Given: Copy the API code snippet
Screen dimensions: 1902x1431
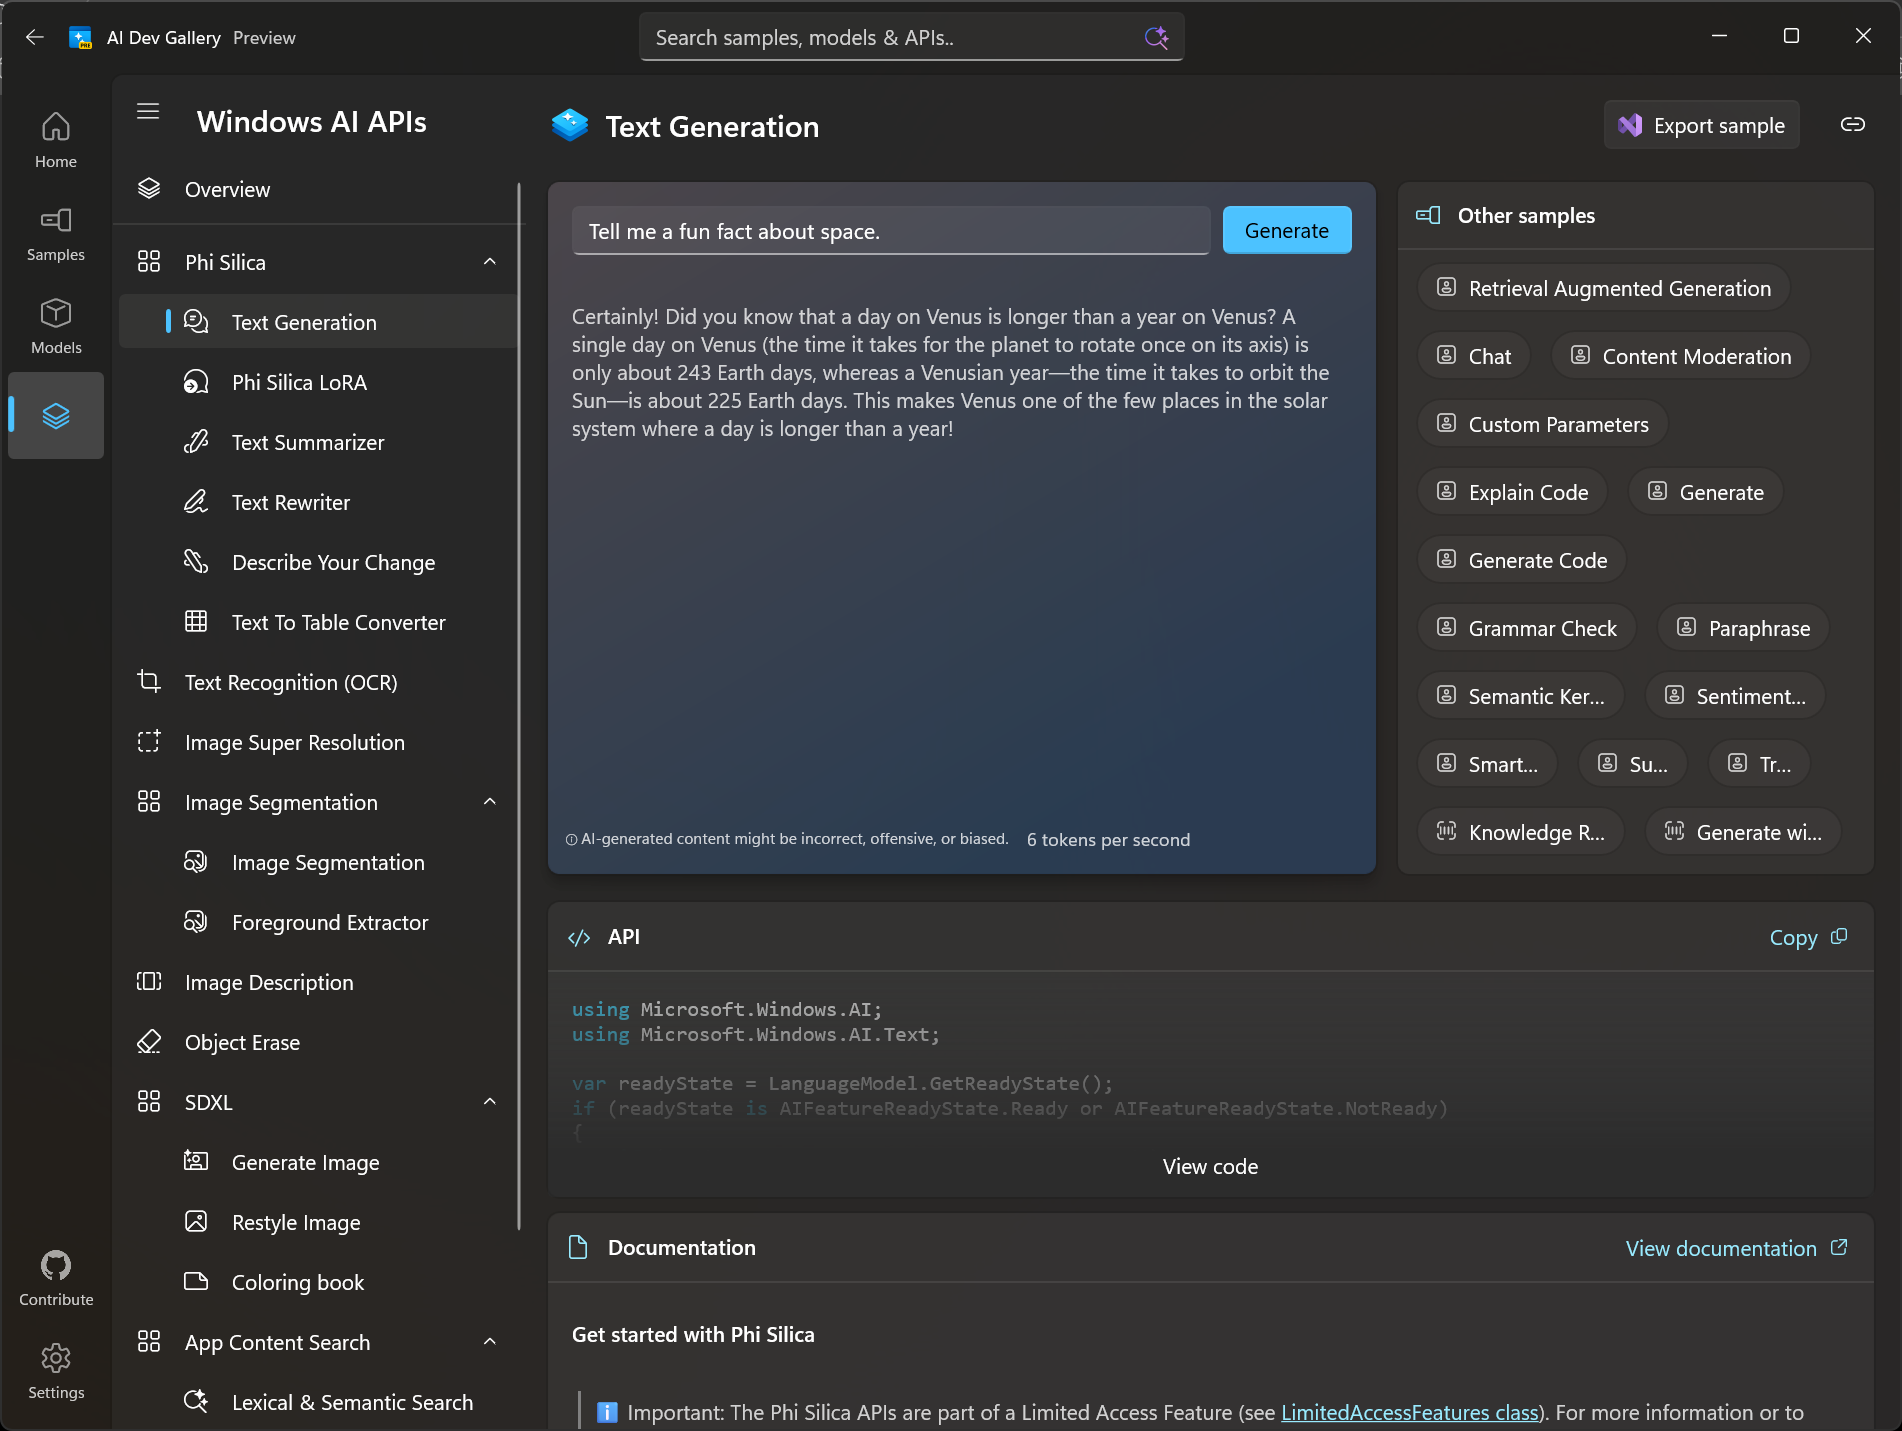Looking at the screenshot, I should point(1806,937).
